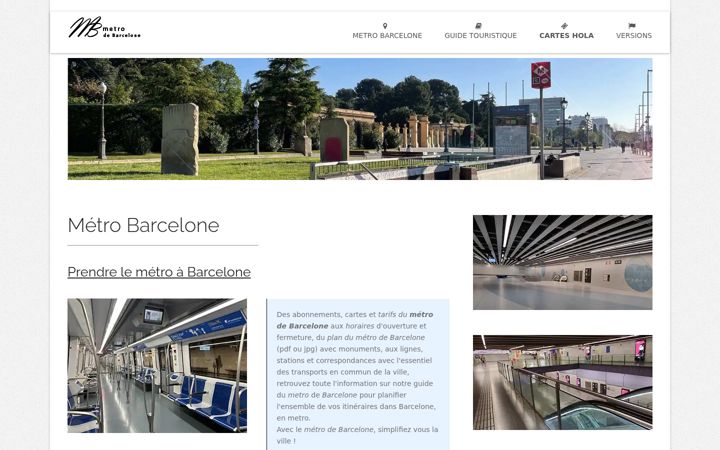Select the CARTES HOLA menu item

566,35
